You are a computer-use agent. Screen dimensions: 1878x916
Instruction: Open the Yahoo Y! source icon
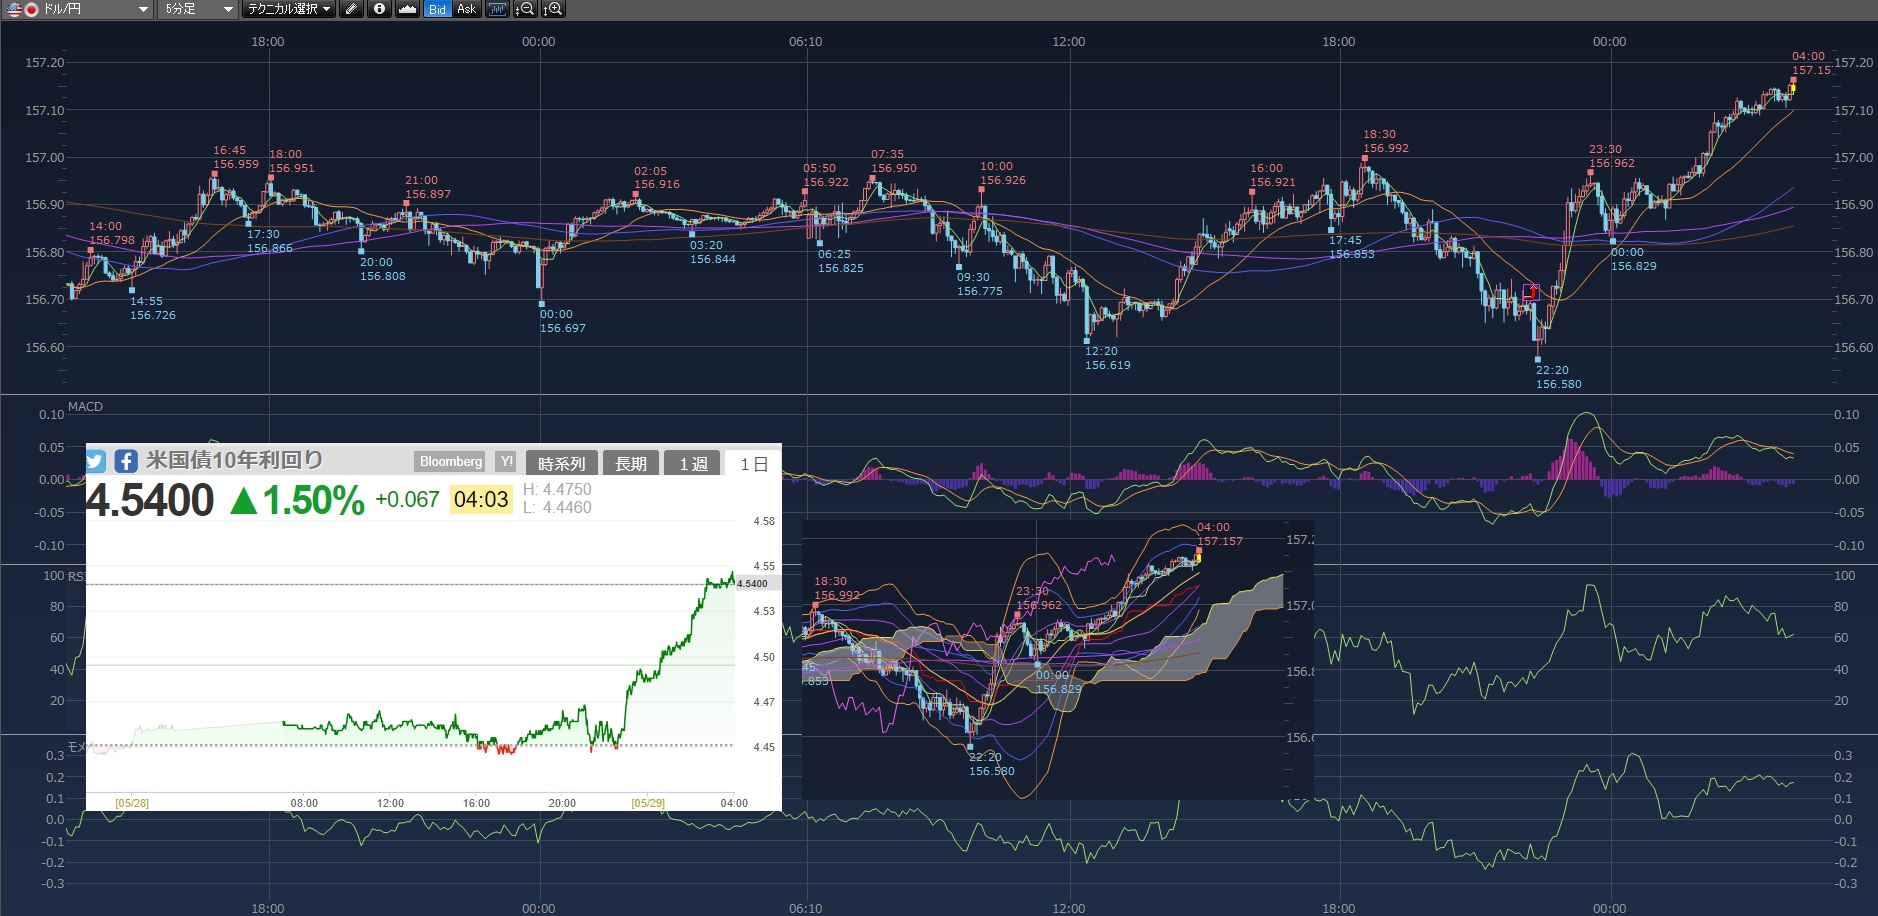coord(506,462)
